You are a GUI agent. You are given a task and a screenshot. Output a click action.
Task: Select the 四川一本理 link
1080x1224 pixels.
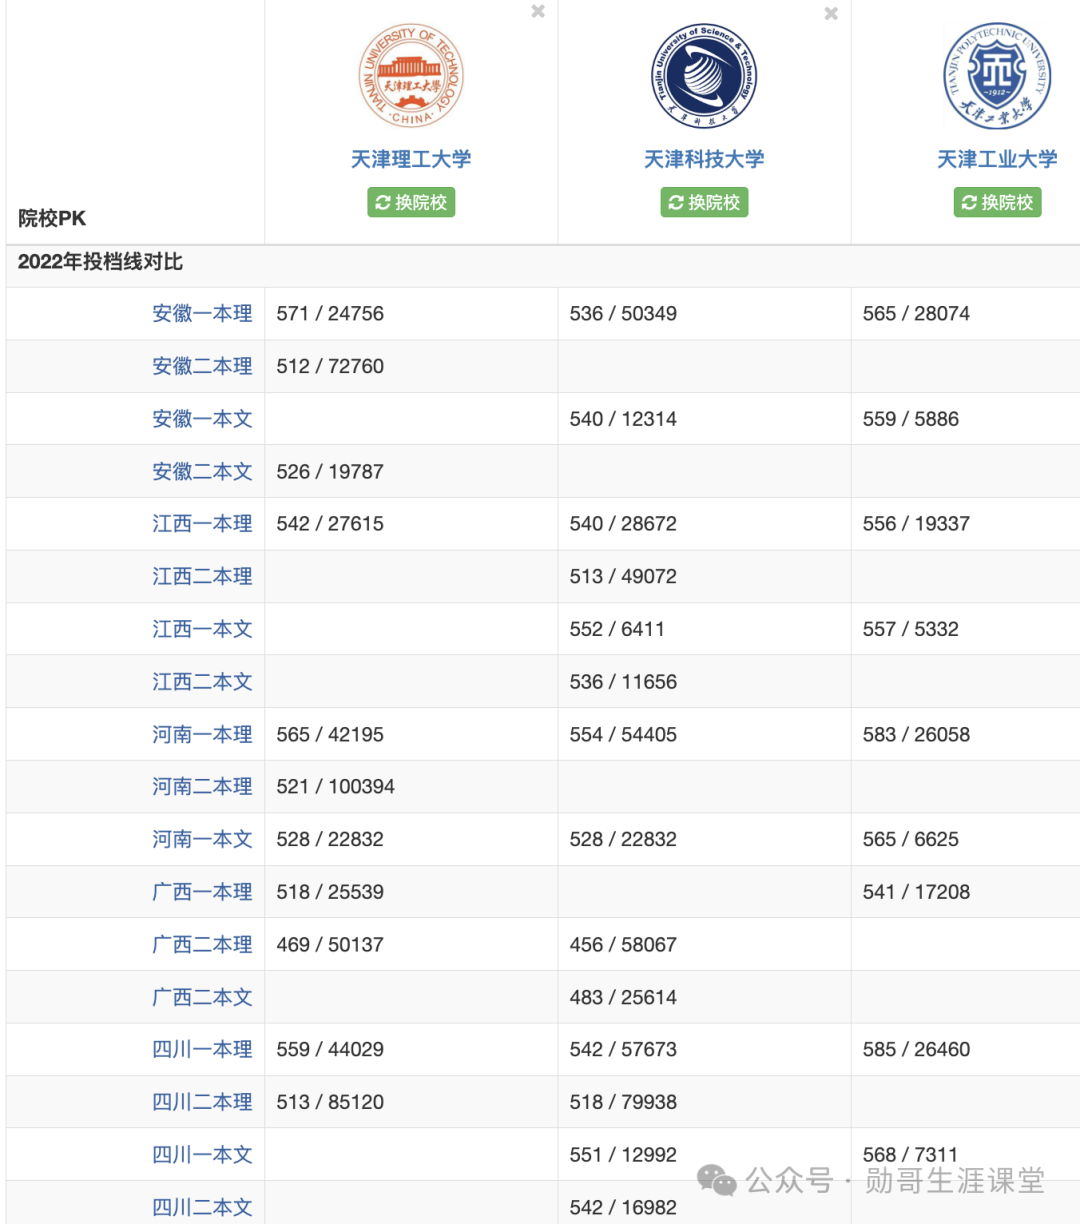coord(202,1049)
